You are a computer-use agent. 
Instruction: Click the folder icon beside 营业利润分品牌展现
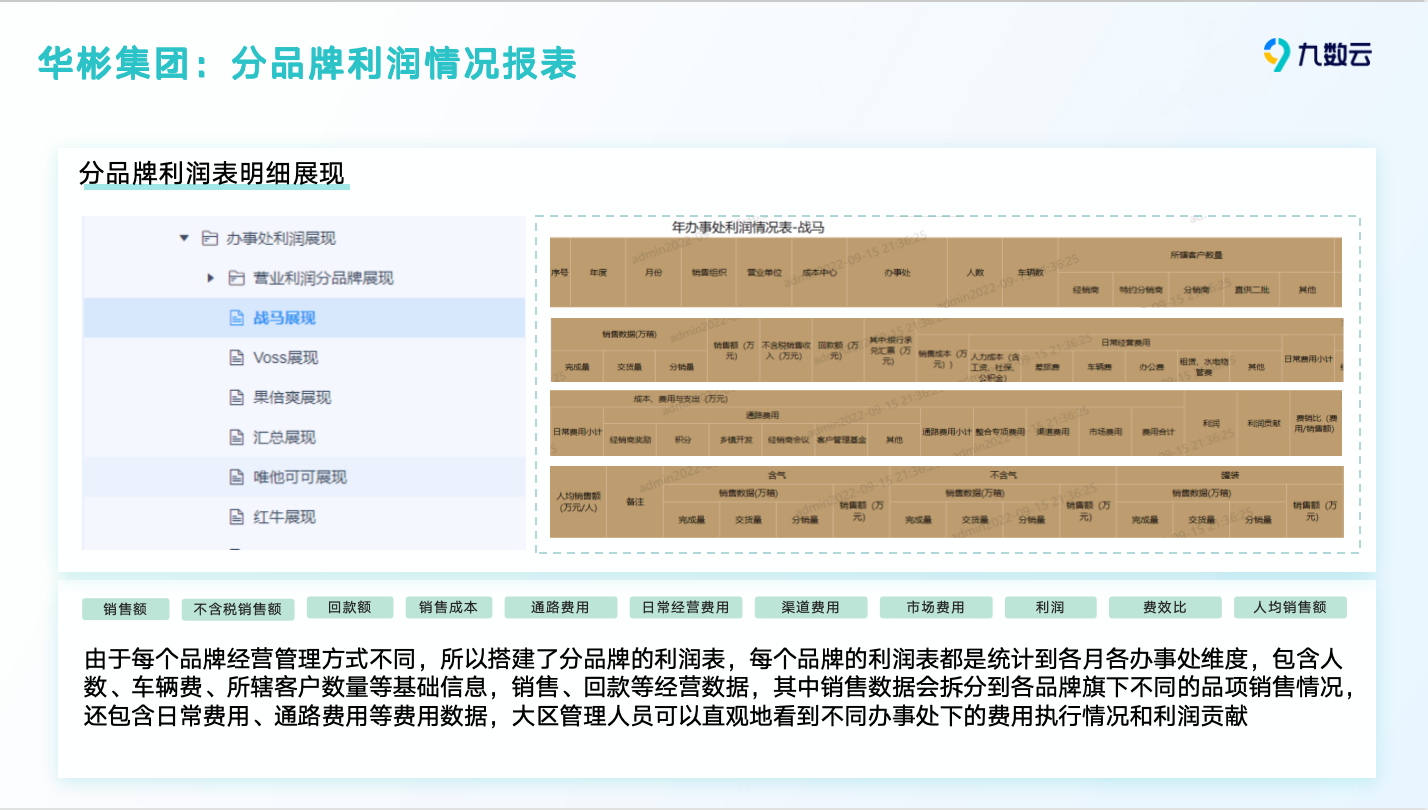(237, 278)
